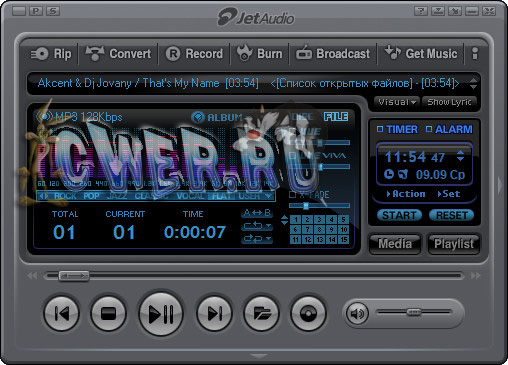Click the previous track button

[62, 313]
